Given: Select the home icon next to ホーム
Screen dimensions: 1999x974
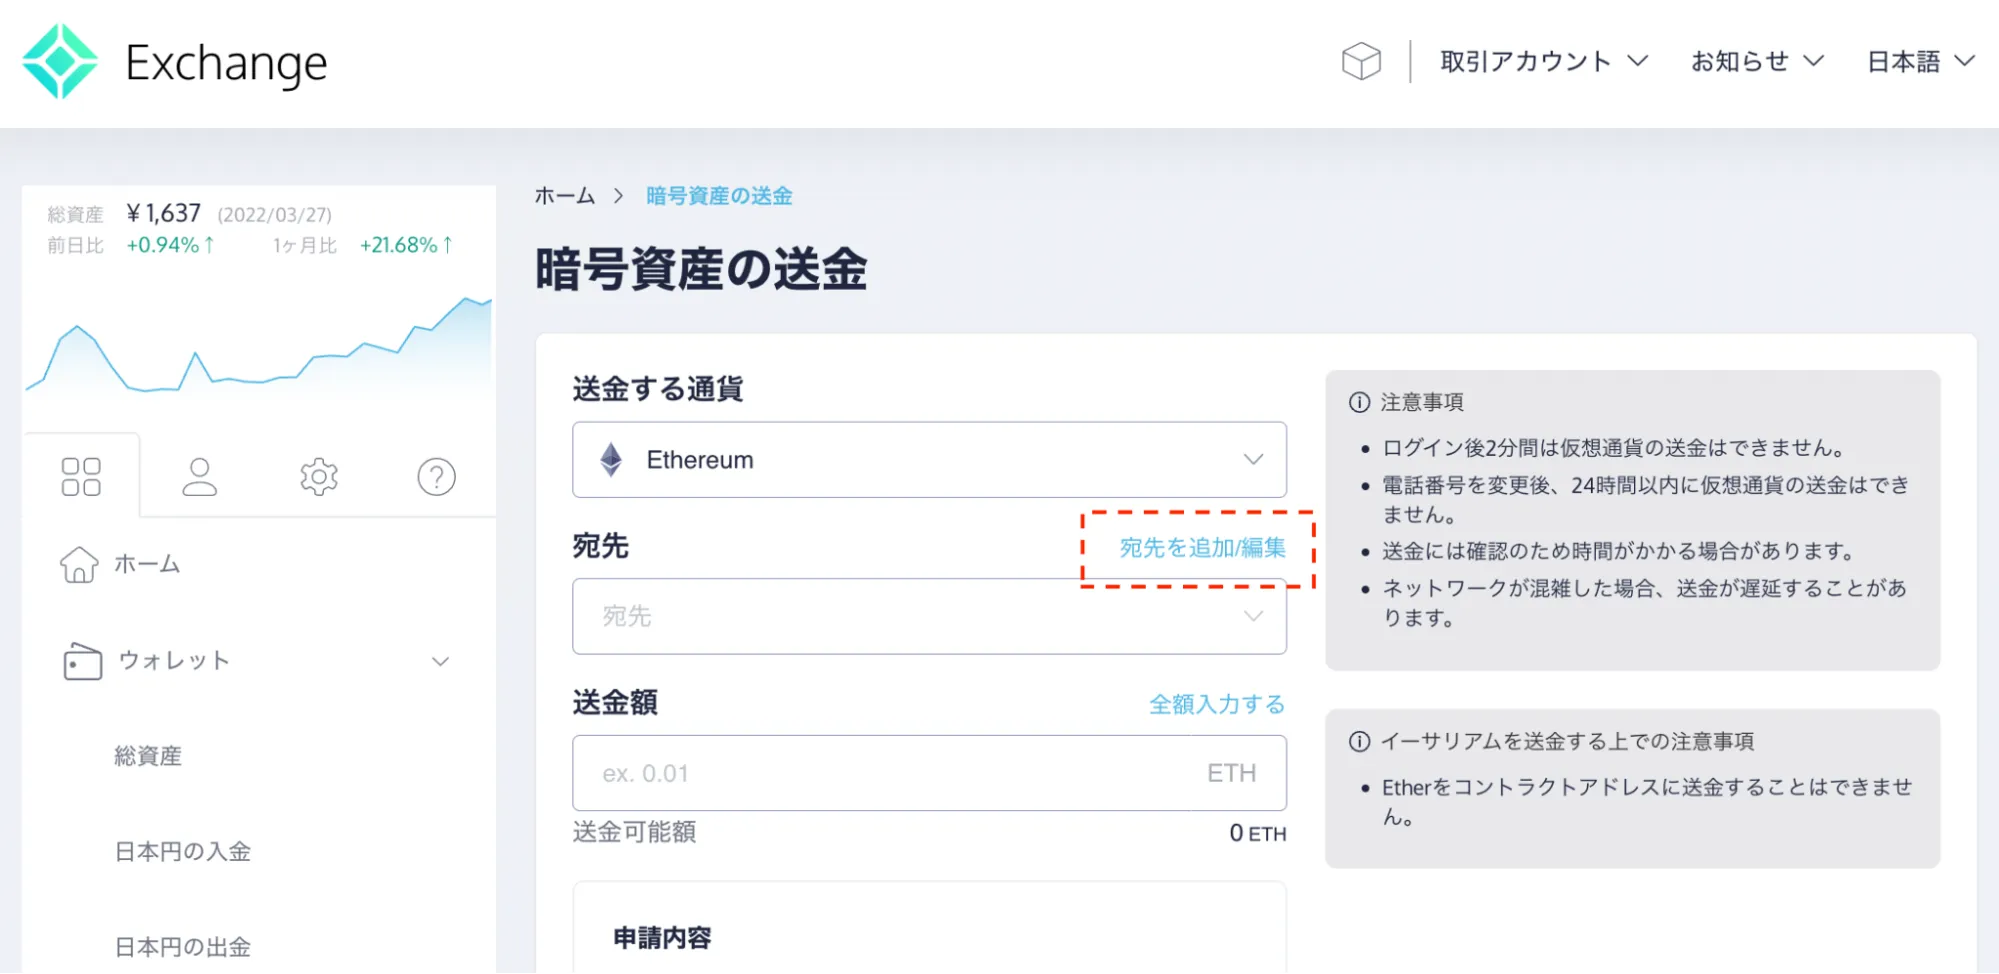Looking at the screenshot, I should tap(78, 563).
